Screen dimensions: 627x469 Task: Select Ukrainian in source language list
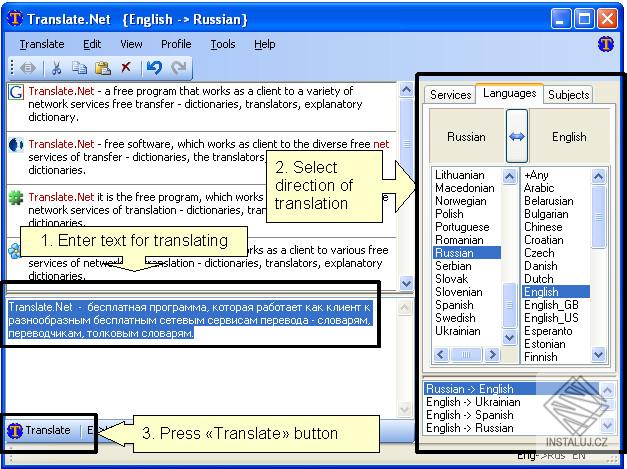(x=458, y=331)
